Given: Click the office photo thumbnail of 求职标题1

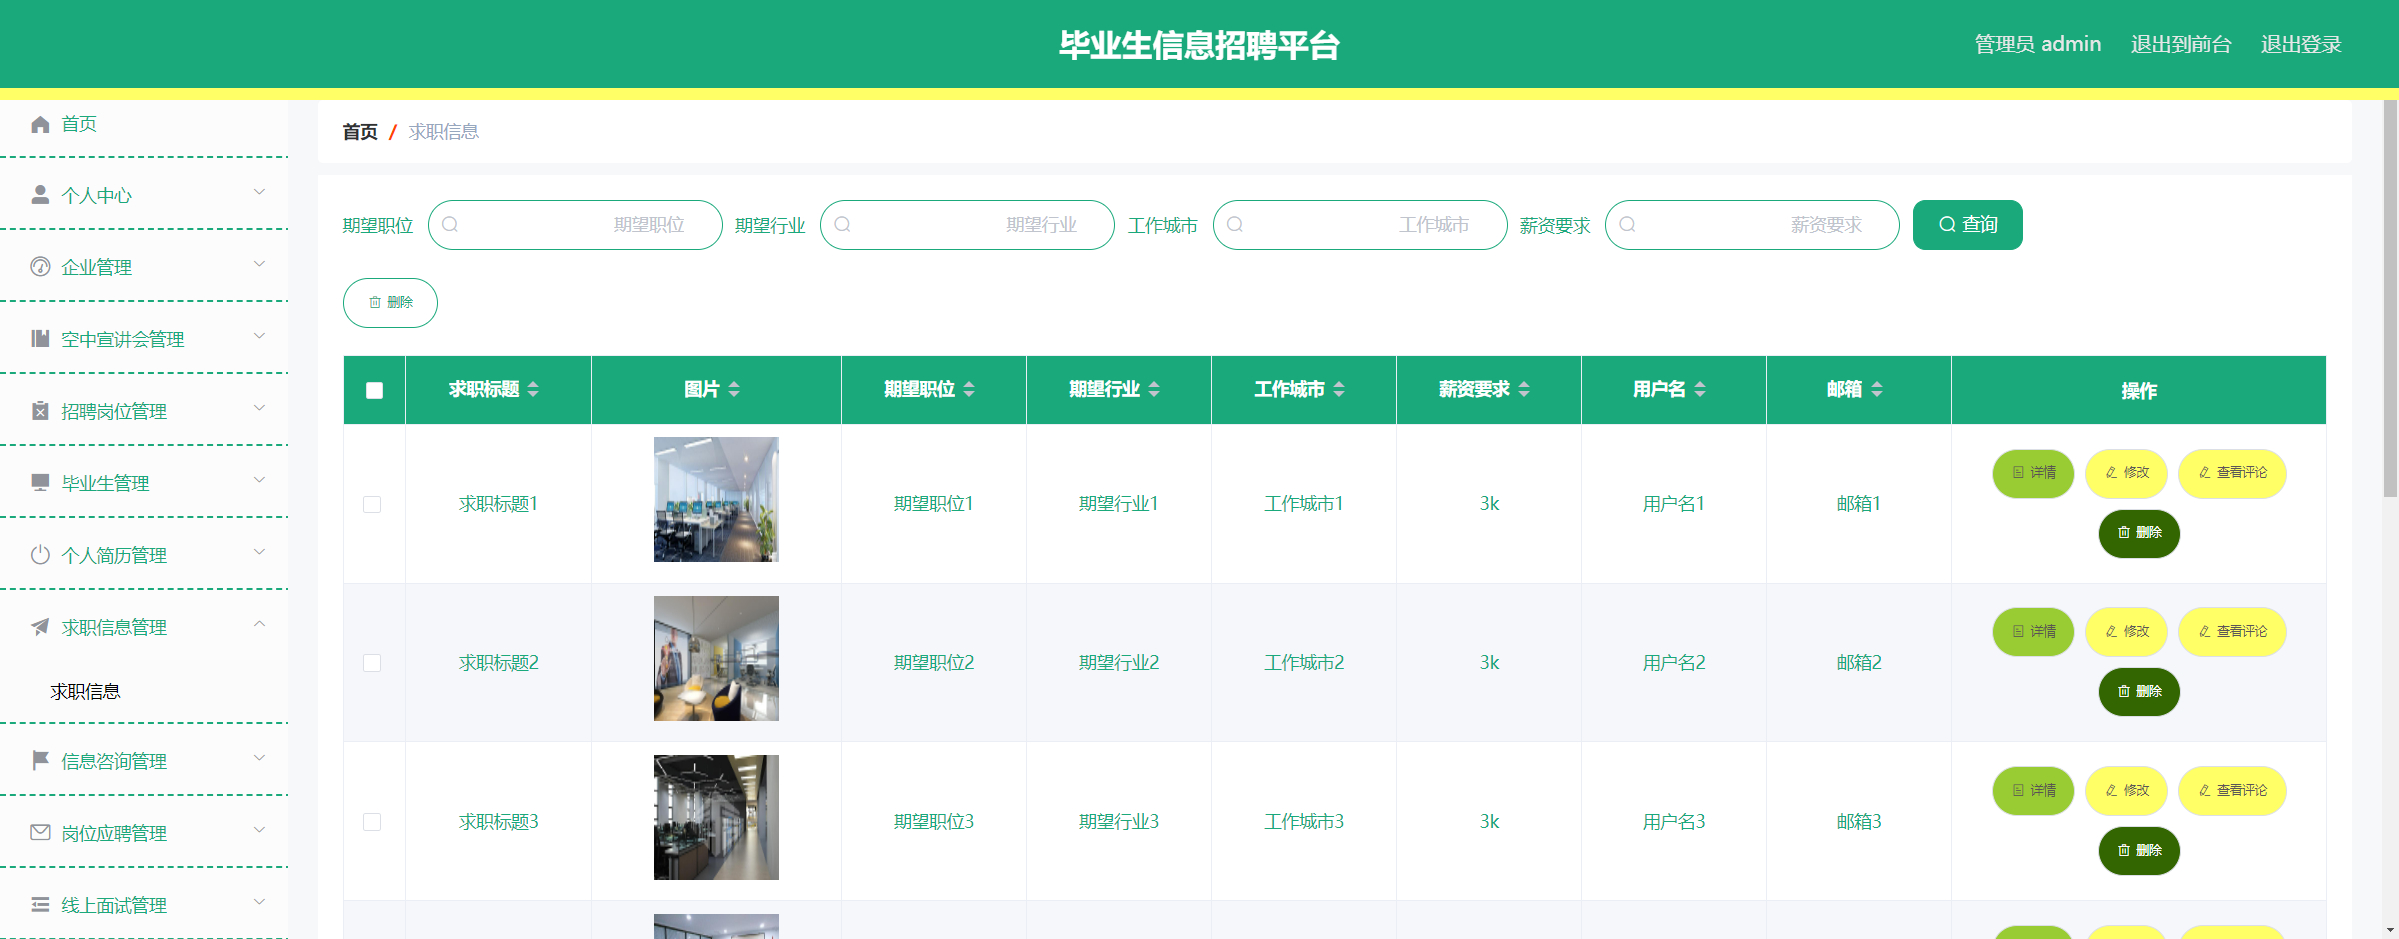Looking at the screenshot, I should [x=716, y=499].
